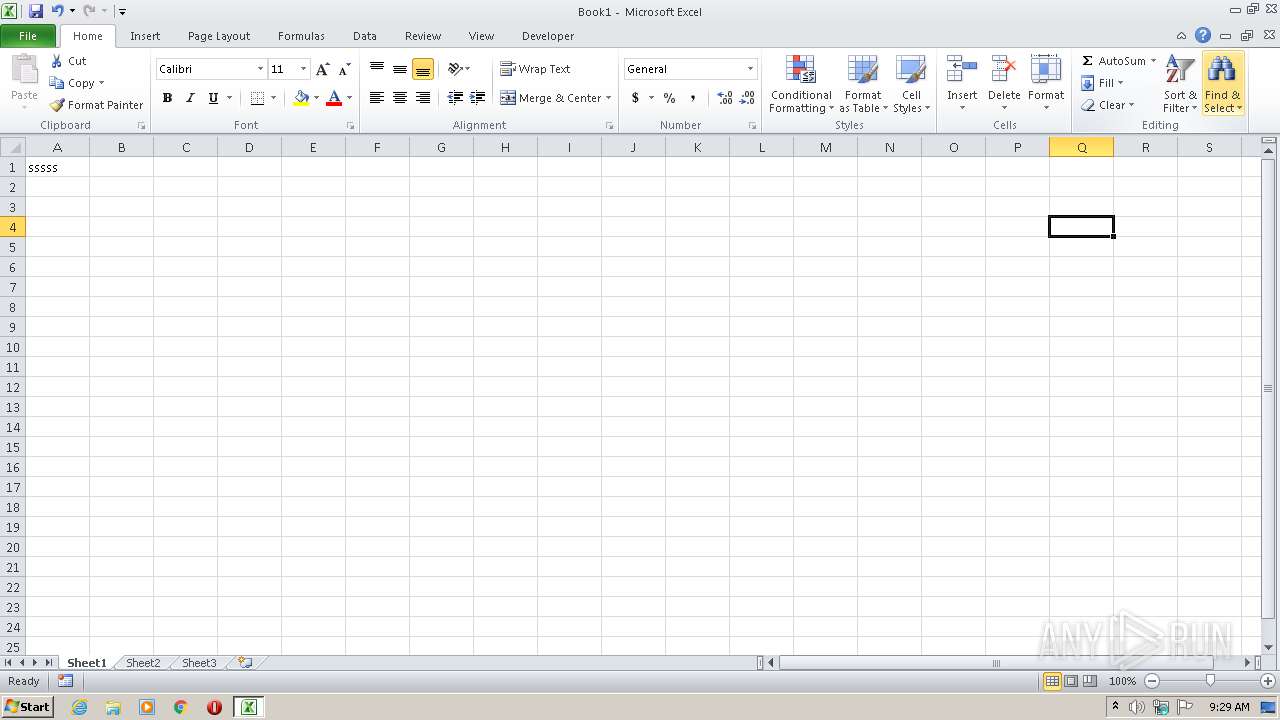Viewport: 1280px width, 720px height.
Task: Click the Clear button in Editing group
Action: (x=1107, y=105)
